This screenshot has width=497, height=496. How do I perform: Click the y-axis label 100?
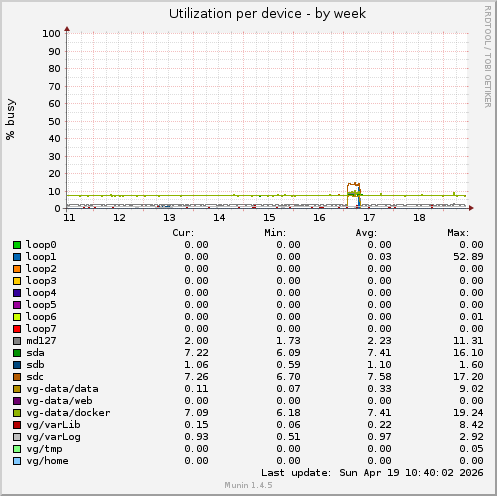(x=51, y=34)
